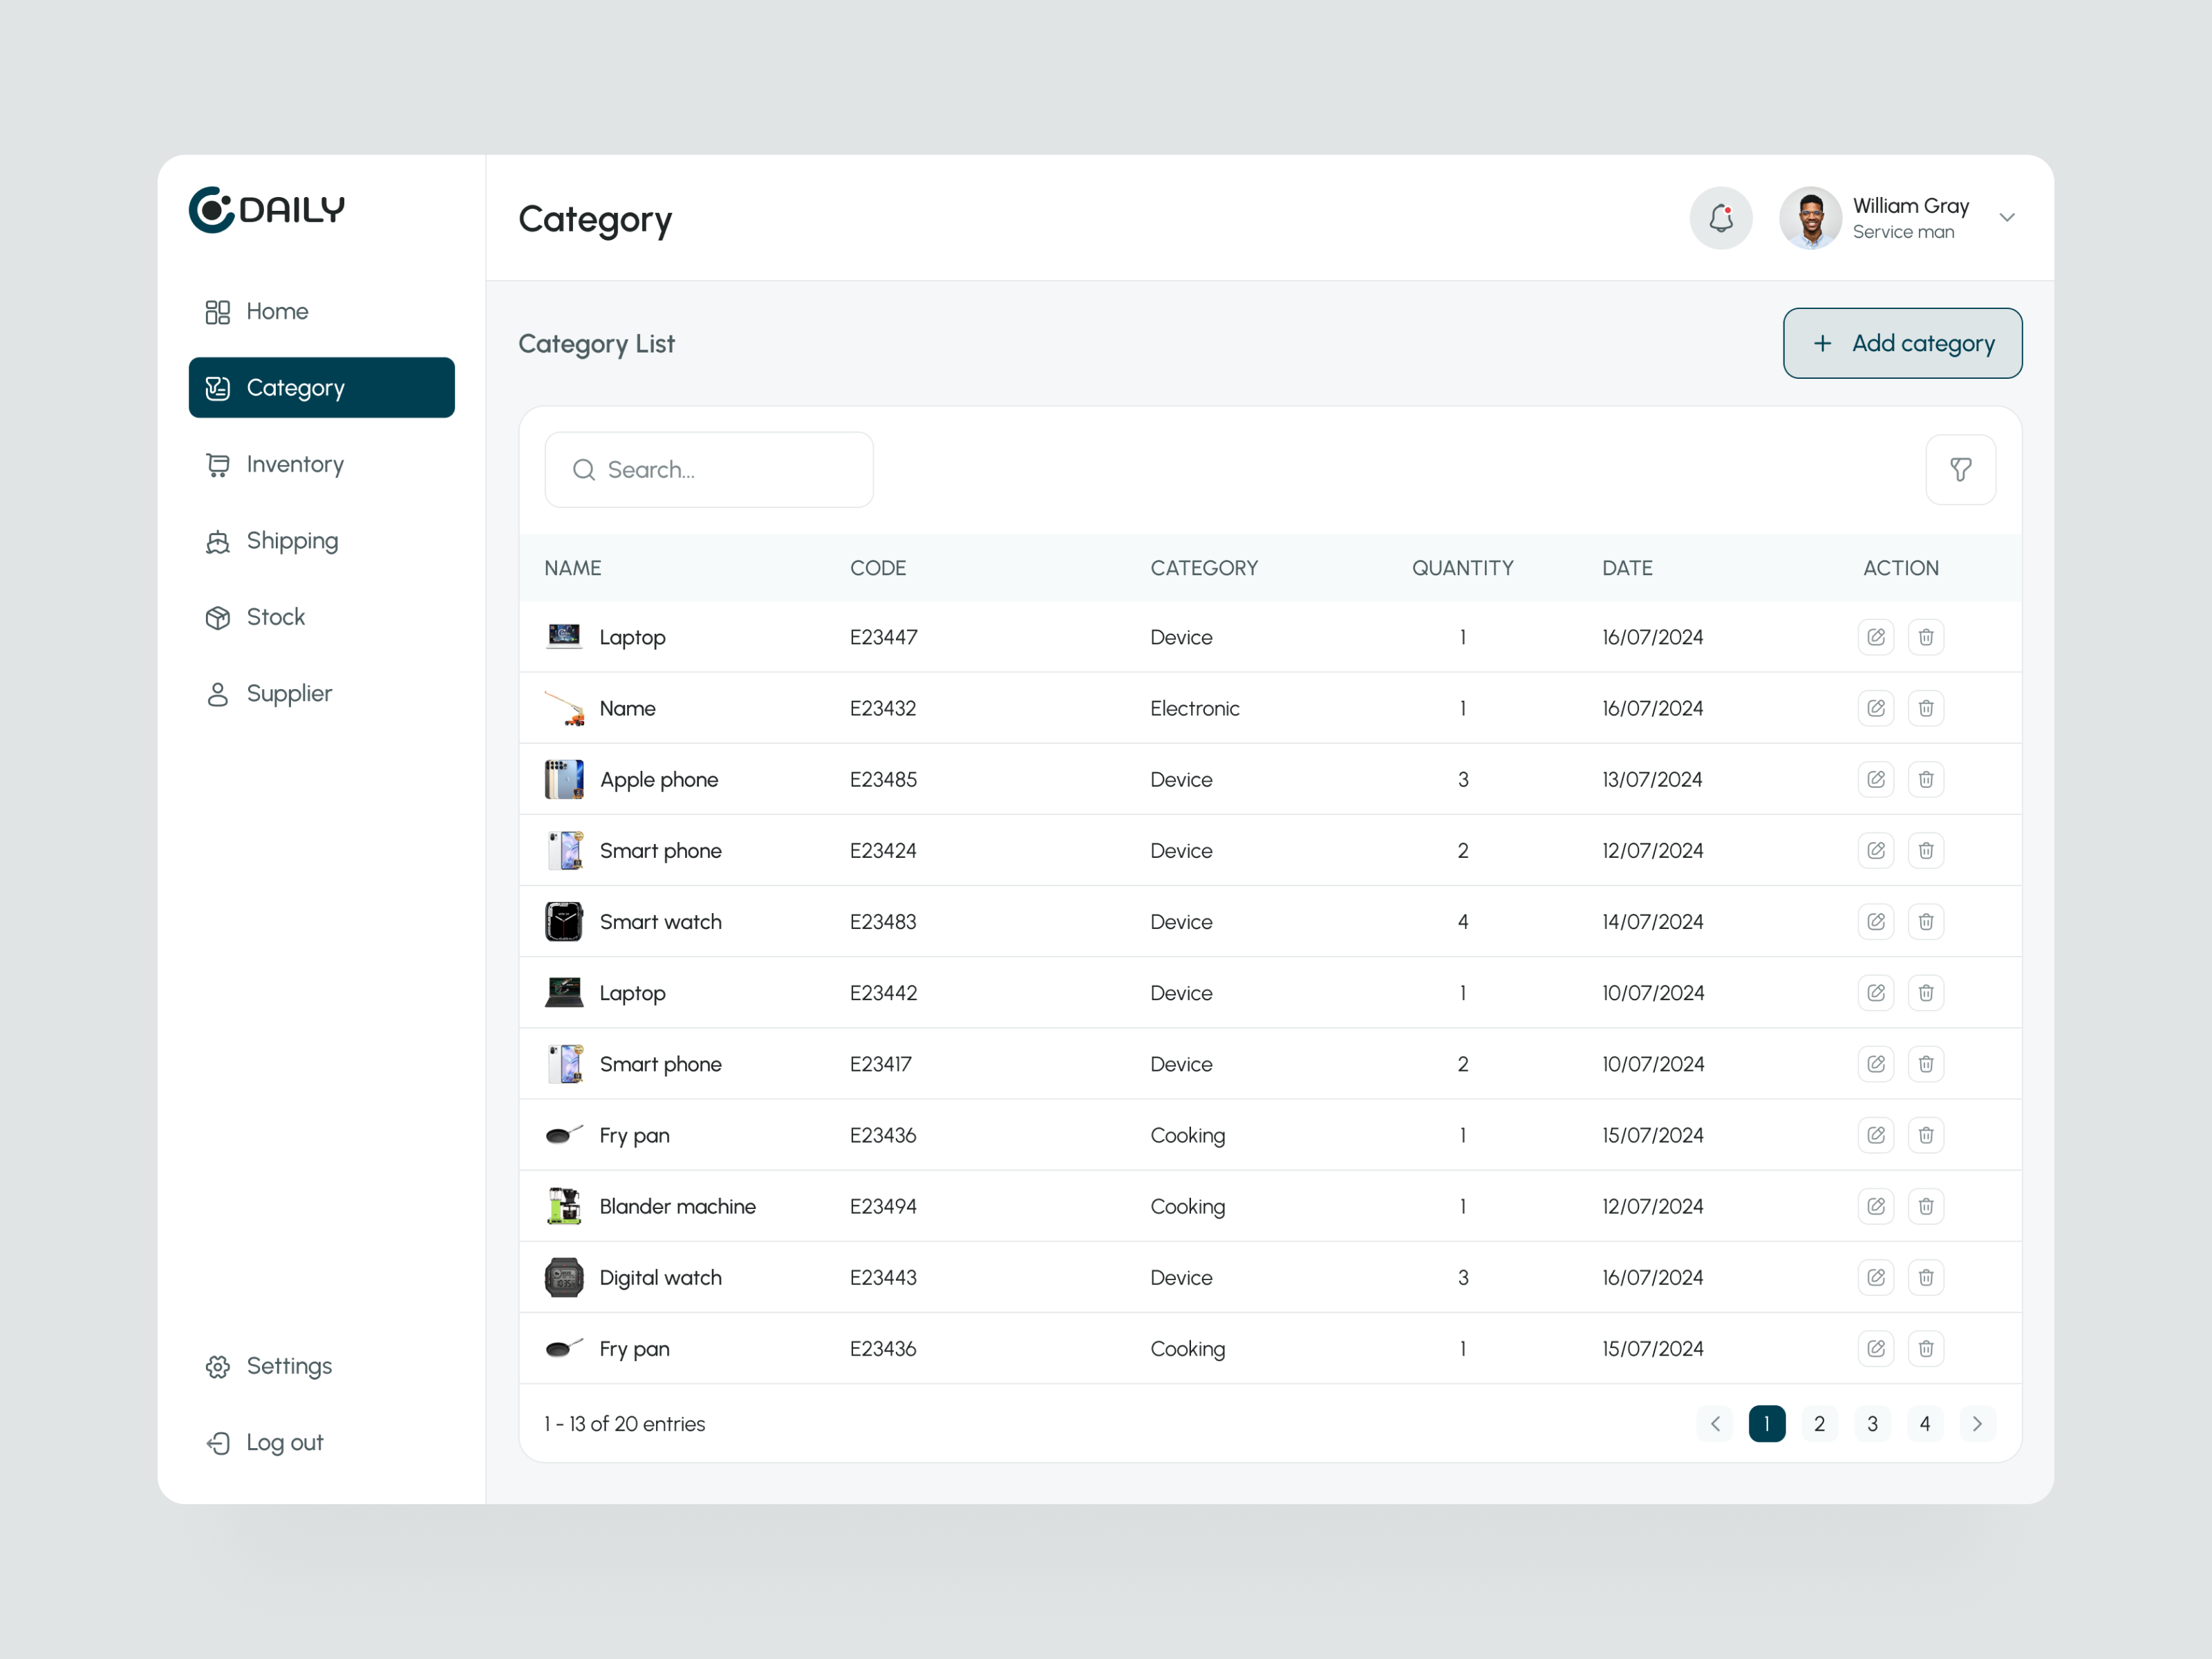This screenshot has height=1659, width=2212.
Task: Open the Shipping section
Action: point(292,541)
